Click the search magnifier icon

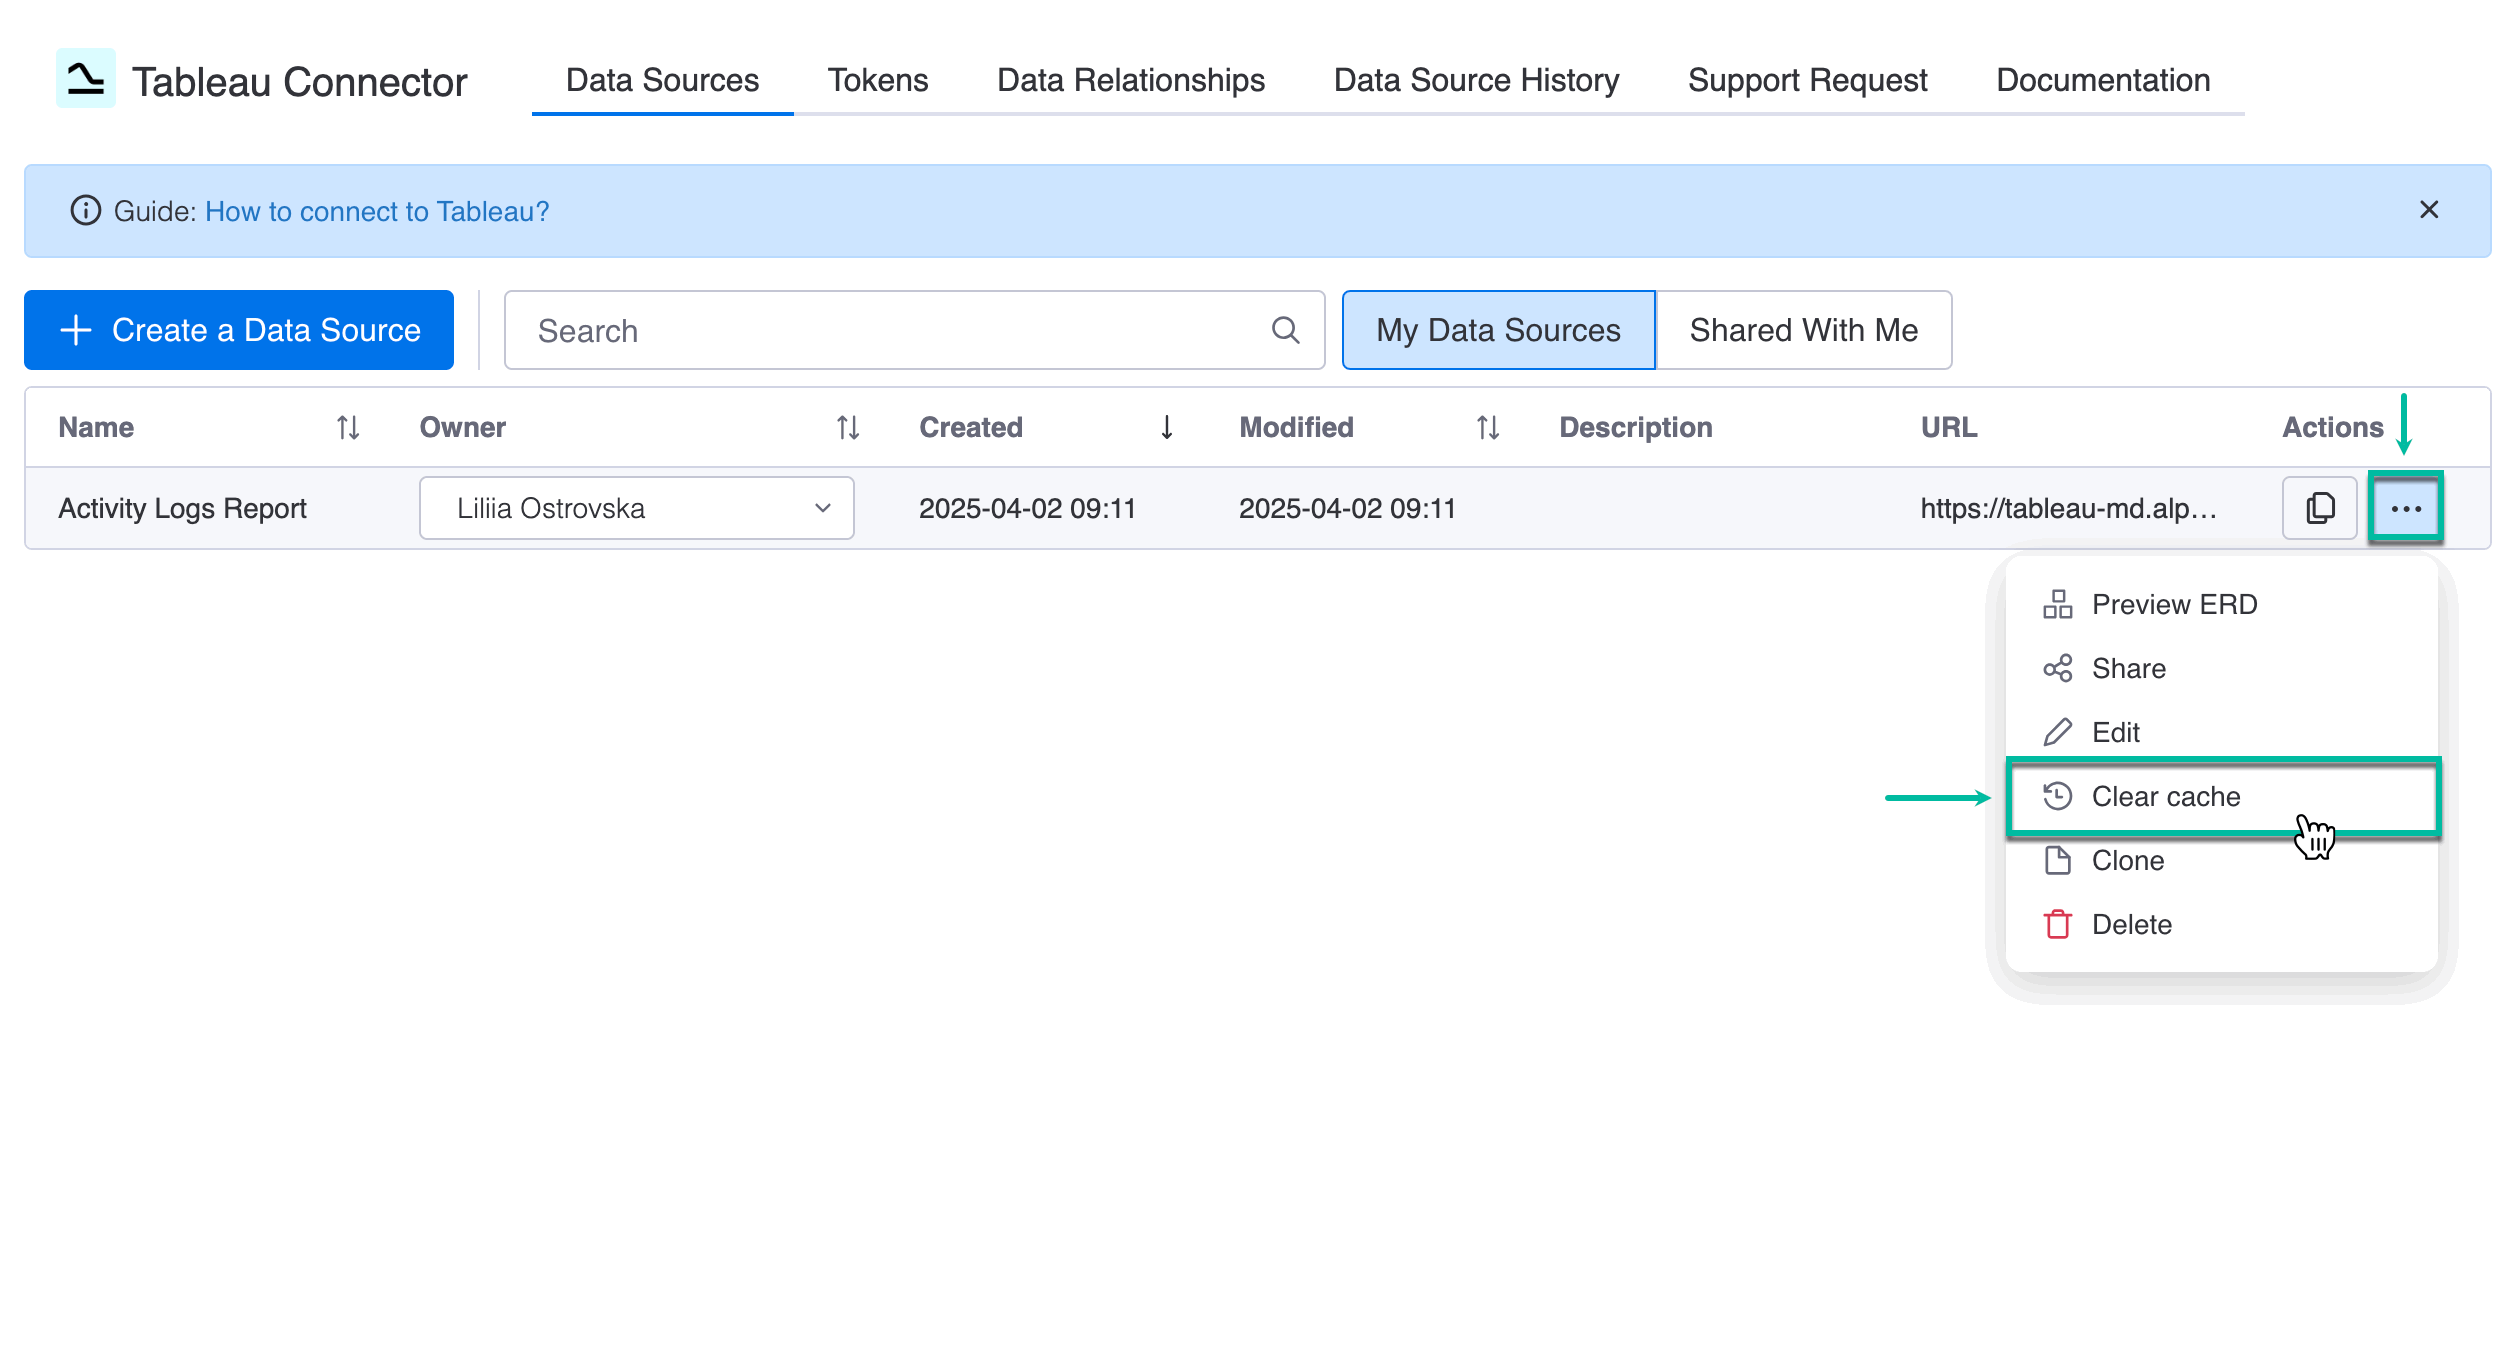1285,330
